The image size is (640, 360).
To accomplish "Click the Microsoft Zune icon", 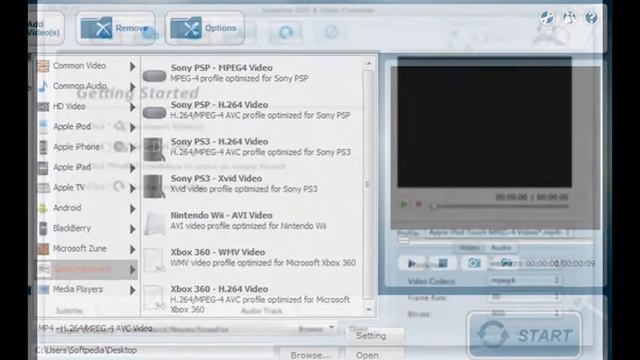I will [43, 249].
